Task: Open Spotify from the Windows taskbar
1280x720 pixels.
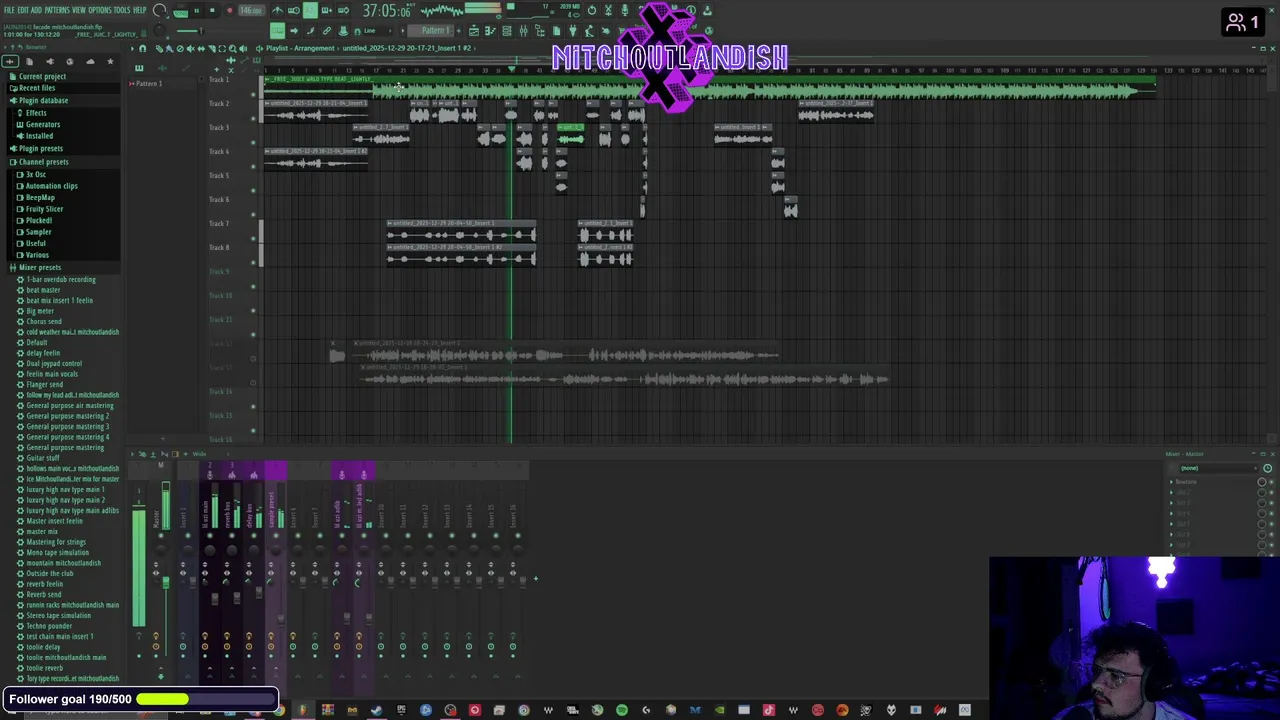Action: (x=621, y=710)
